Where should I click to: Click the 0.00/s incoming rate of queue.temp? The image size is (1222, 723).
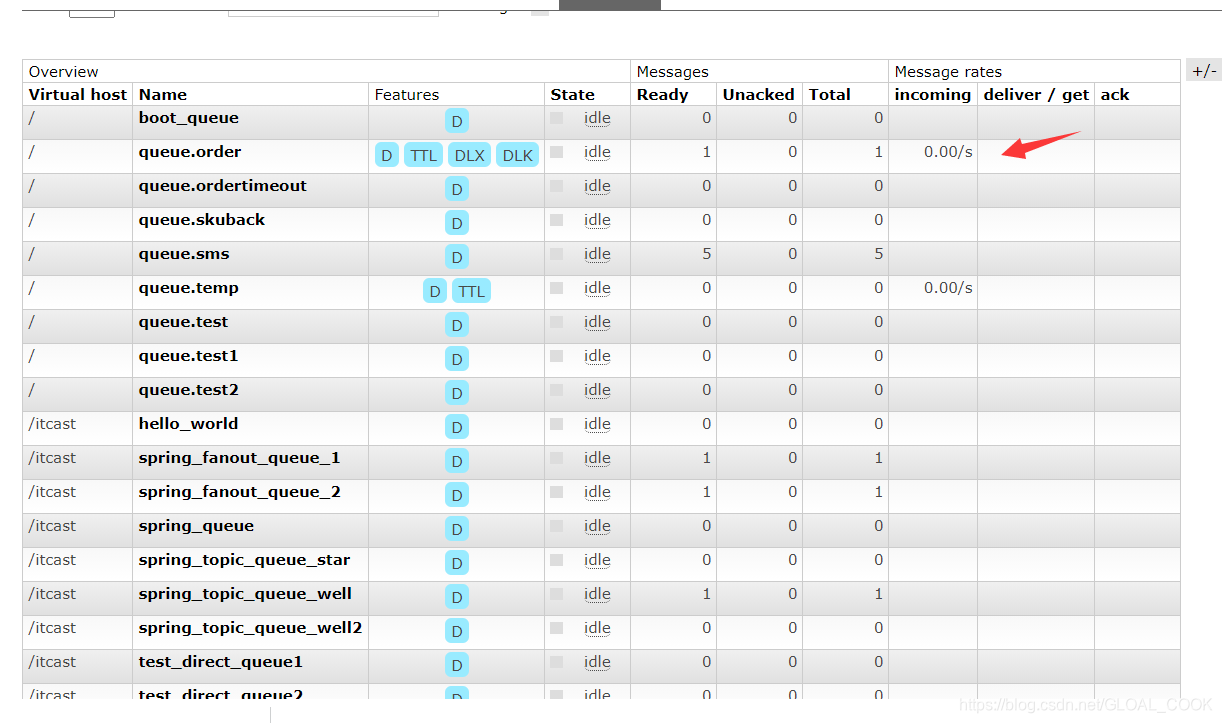coord(948,288)
